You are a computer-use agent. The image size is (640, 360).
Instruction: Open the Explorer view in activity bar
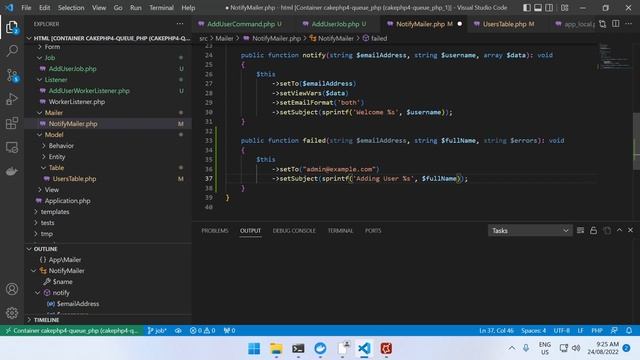click(12, 27)
